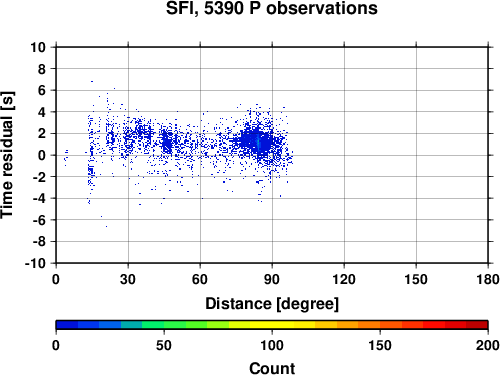Image resolution: width=500 pixels, height=375 pixels.
Task: Click x-axis tick label 30
Action: [x=128, y=279]
